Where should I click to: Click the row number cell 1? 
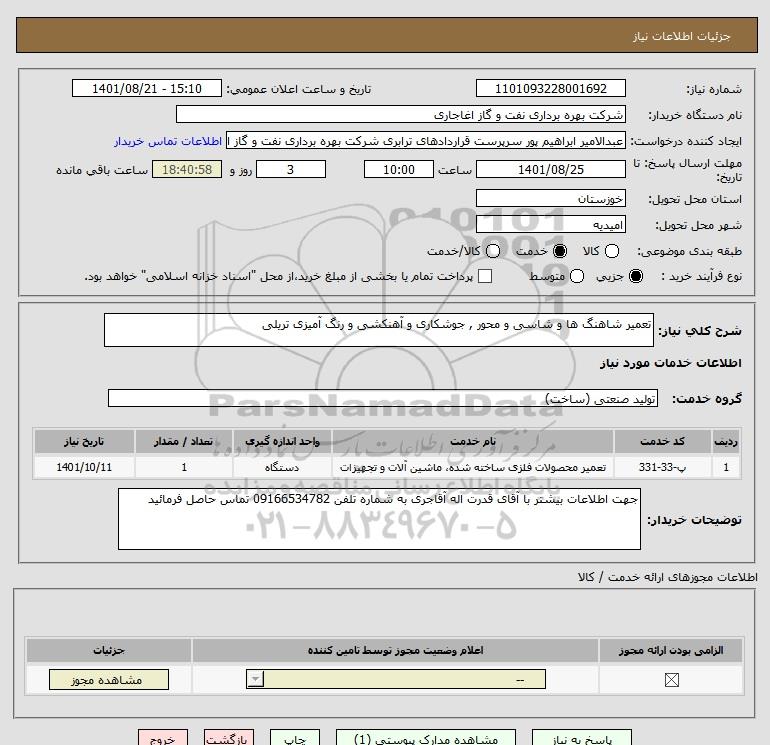[726, 467]
